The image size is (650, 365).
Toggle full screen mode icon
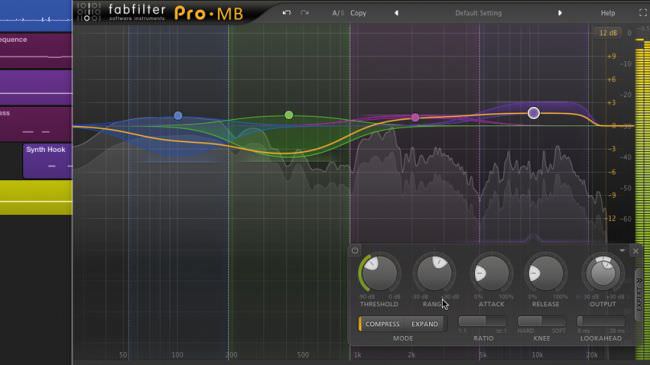pos(643,13)
